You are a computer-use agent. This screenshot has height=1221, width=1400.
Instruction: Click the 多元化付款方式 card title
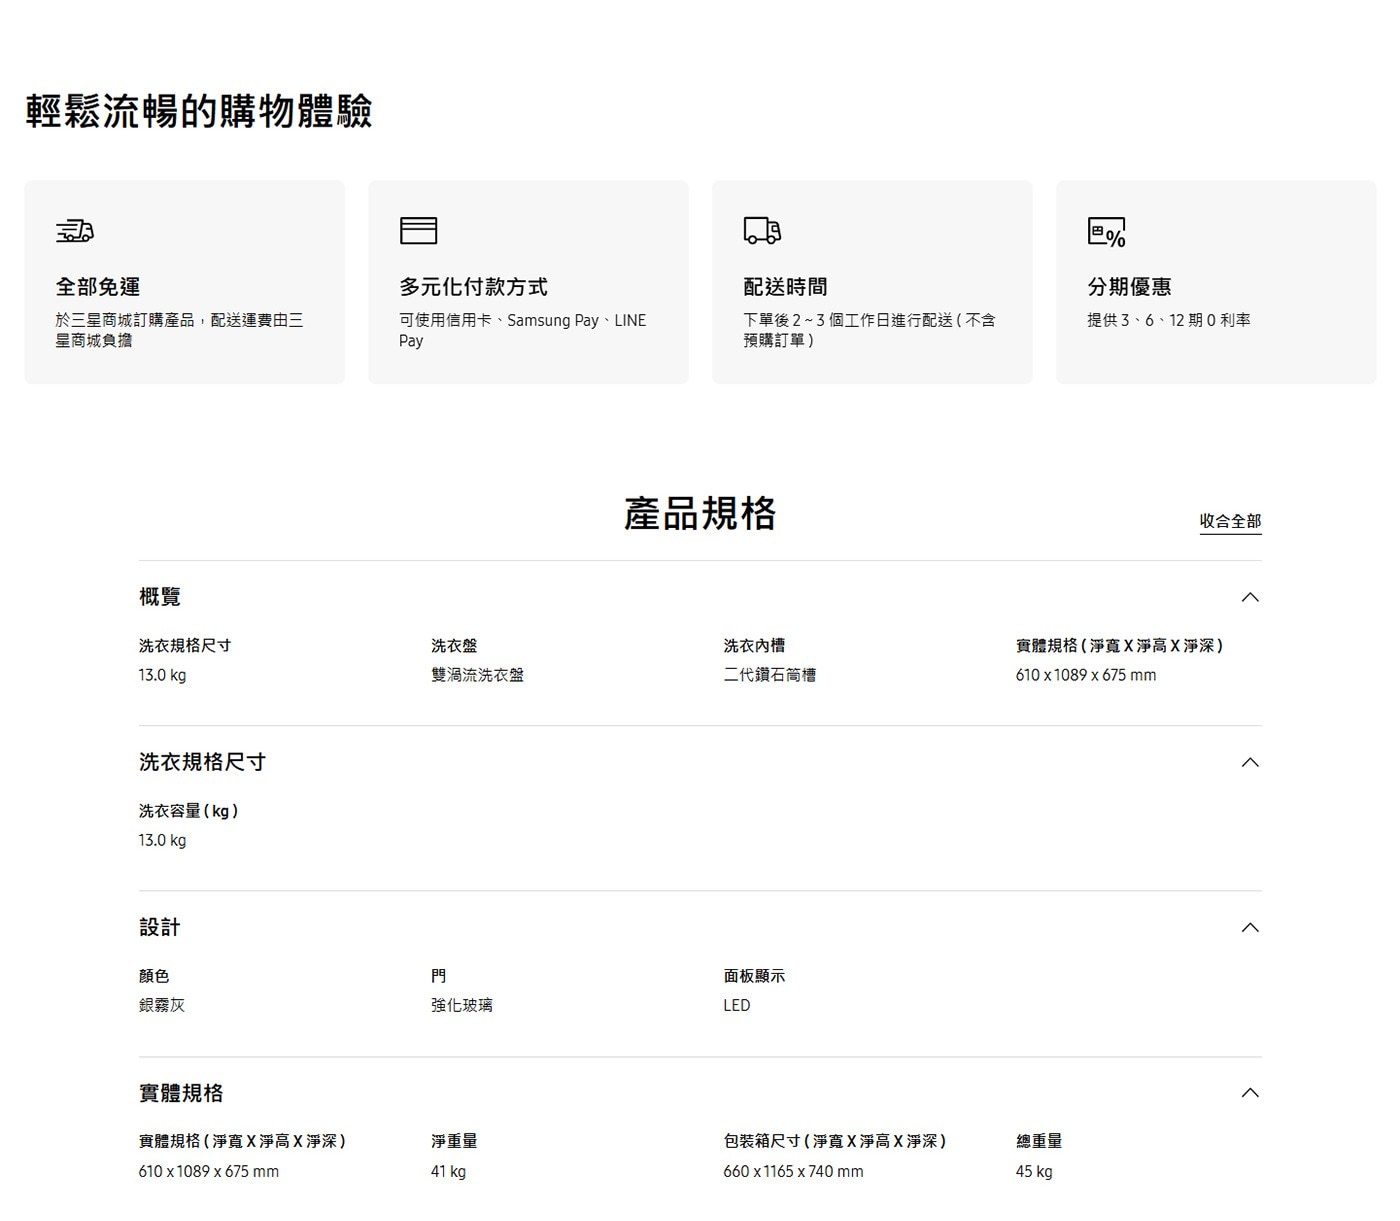[x=473, y=287]
